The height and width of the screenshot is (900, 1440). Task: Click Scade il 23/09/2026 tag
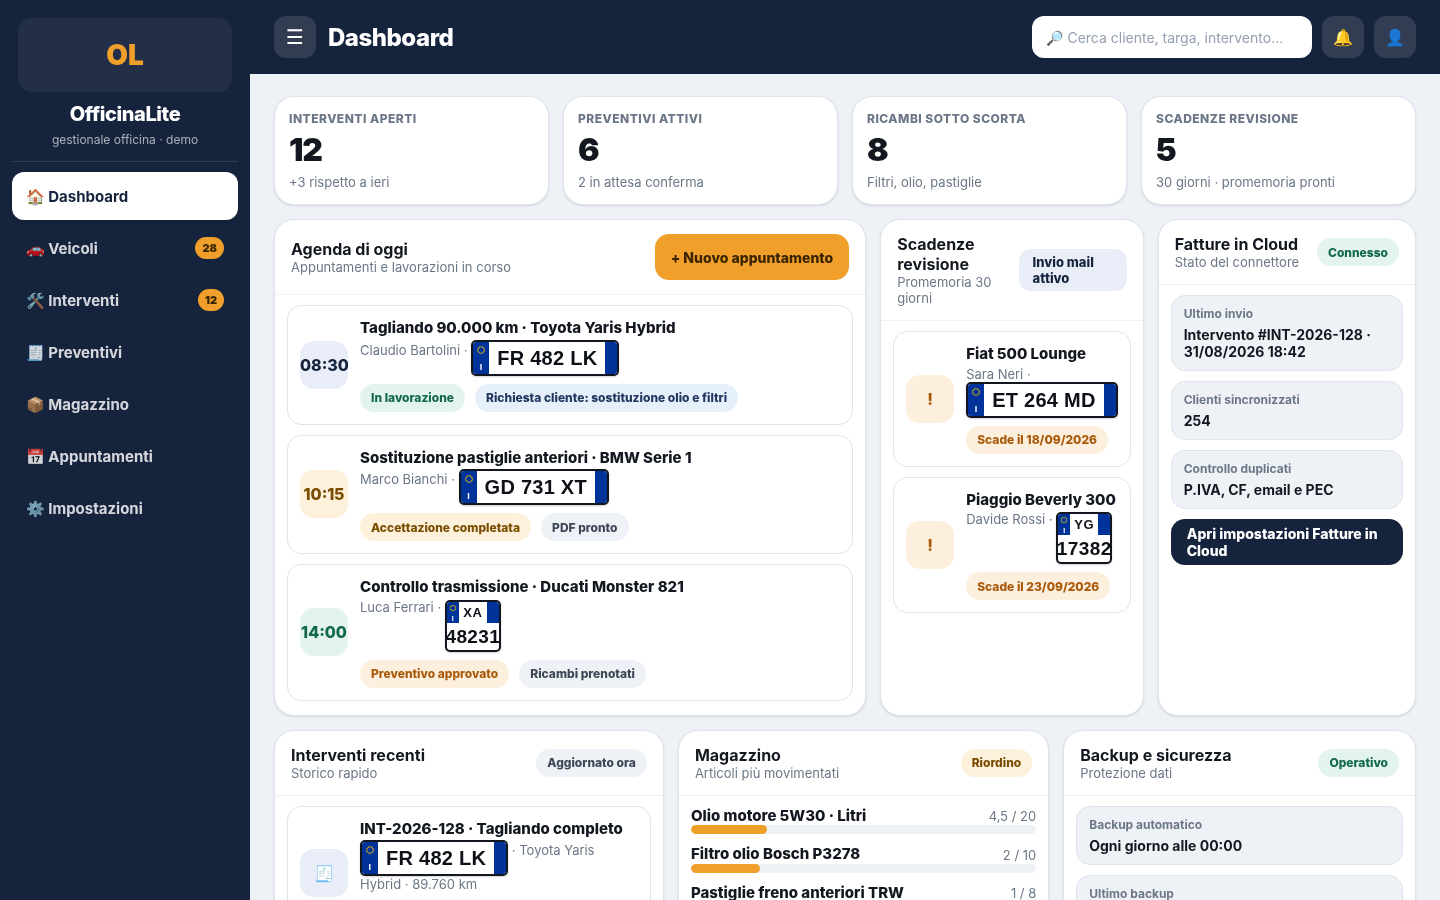point(1038,586)
